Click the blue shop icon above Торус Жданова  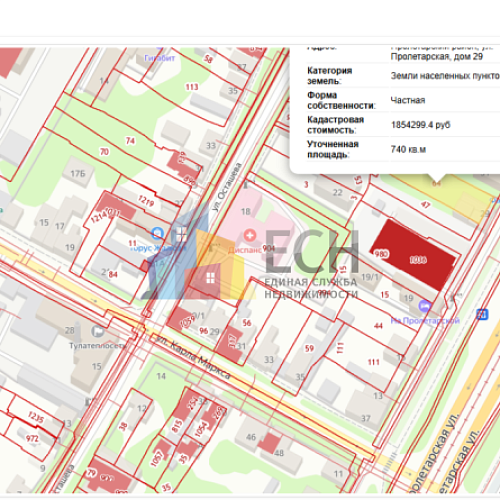pos(157,233)
